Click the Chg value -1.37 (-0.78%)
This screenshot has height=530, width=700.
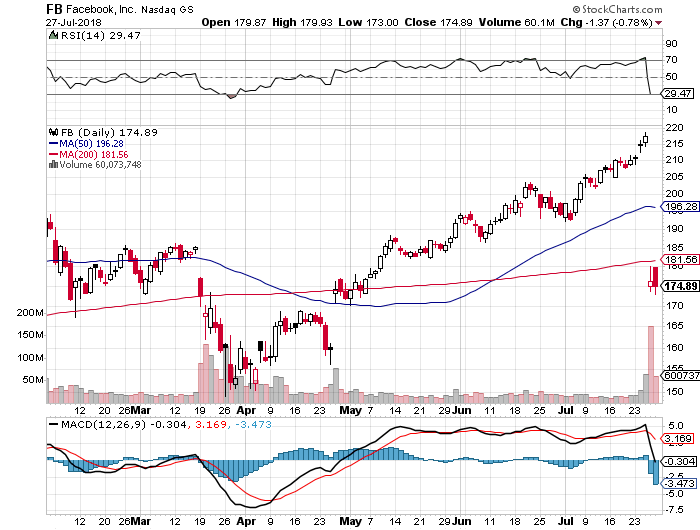pyautogui.click(x=619, y=22)
